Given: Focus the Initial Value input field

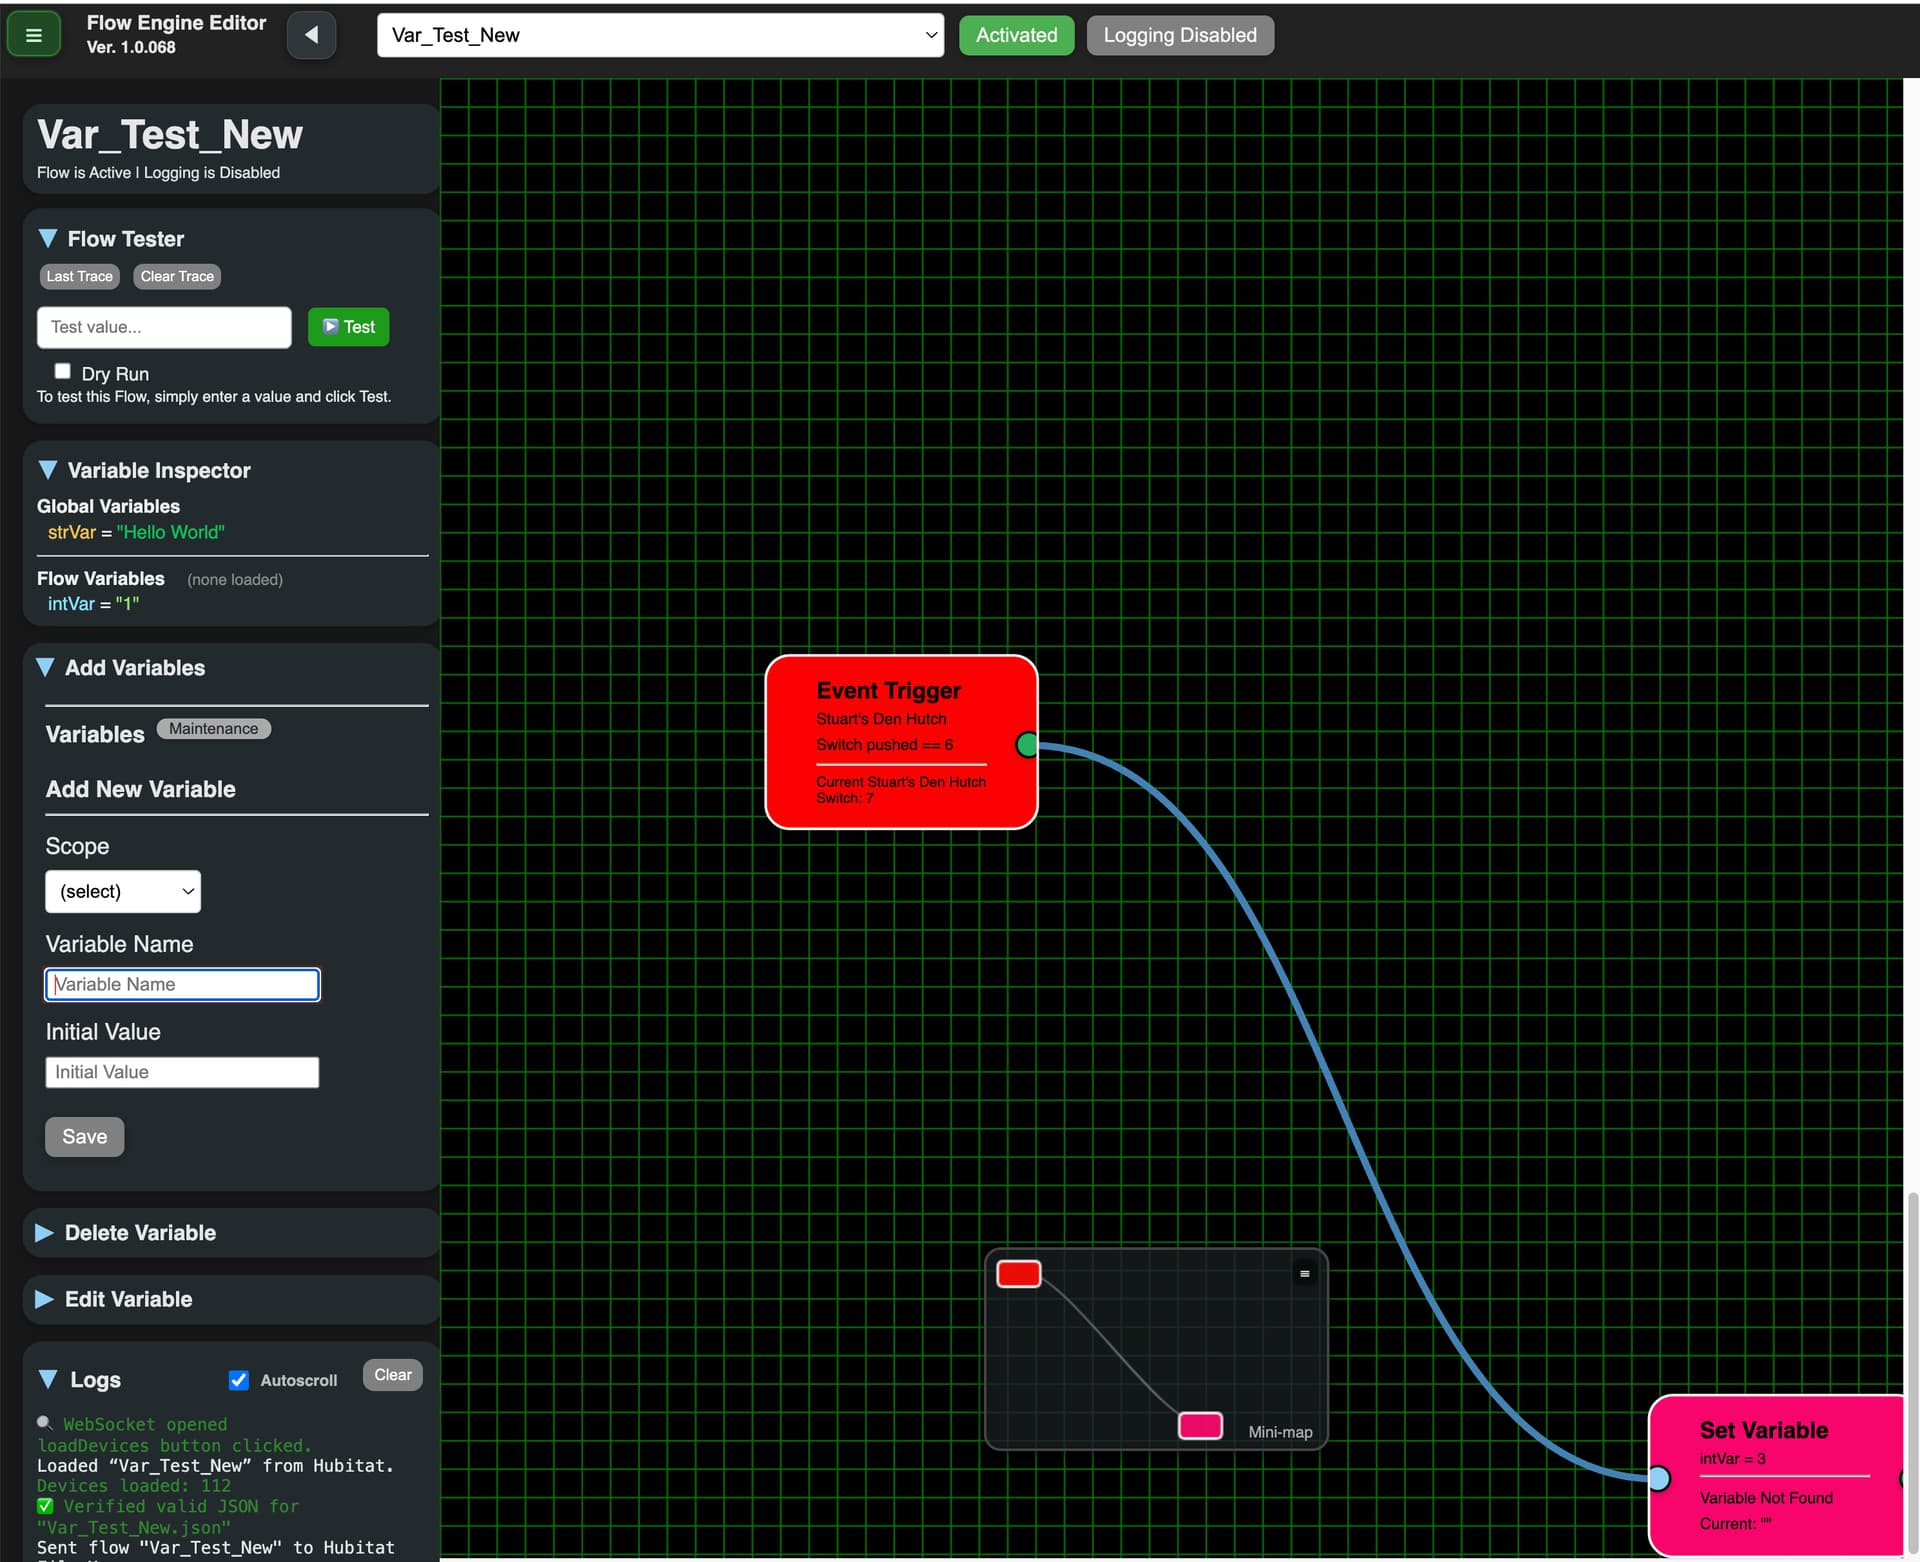Looking at the screenshot, I should coord(182,1072).
